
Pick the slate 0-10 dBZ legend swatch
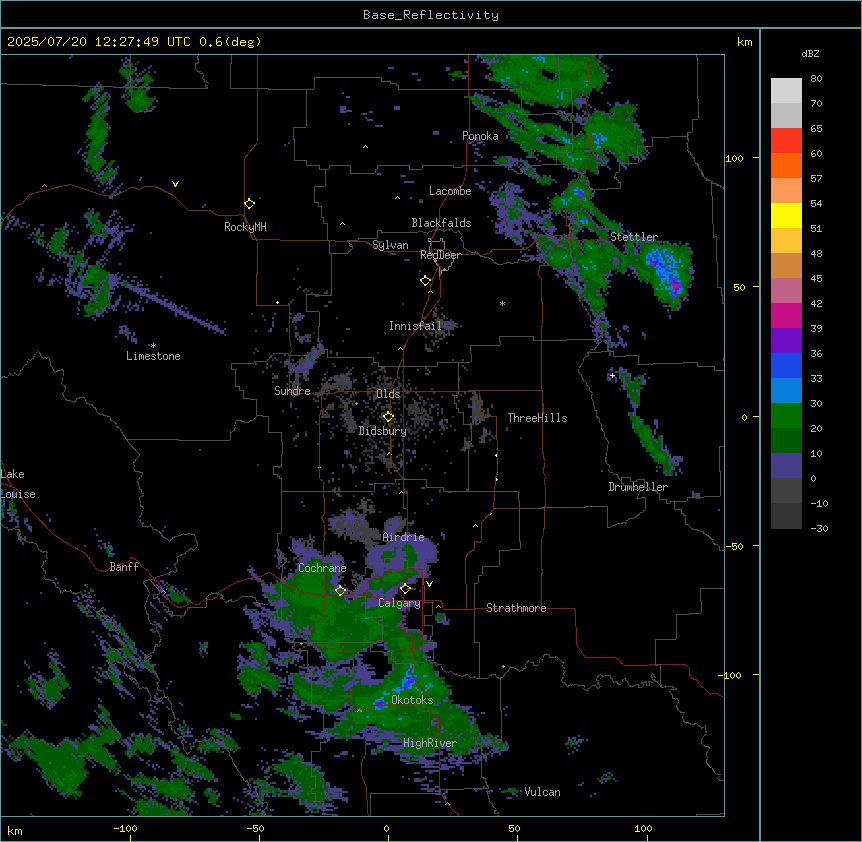[786, 466]
